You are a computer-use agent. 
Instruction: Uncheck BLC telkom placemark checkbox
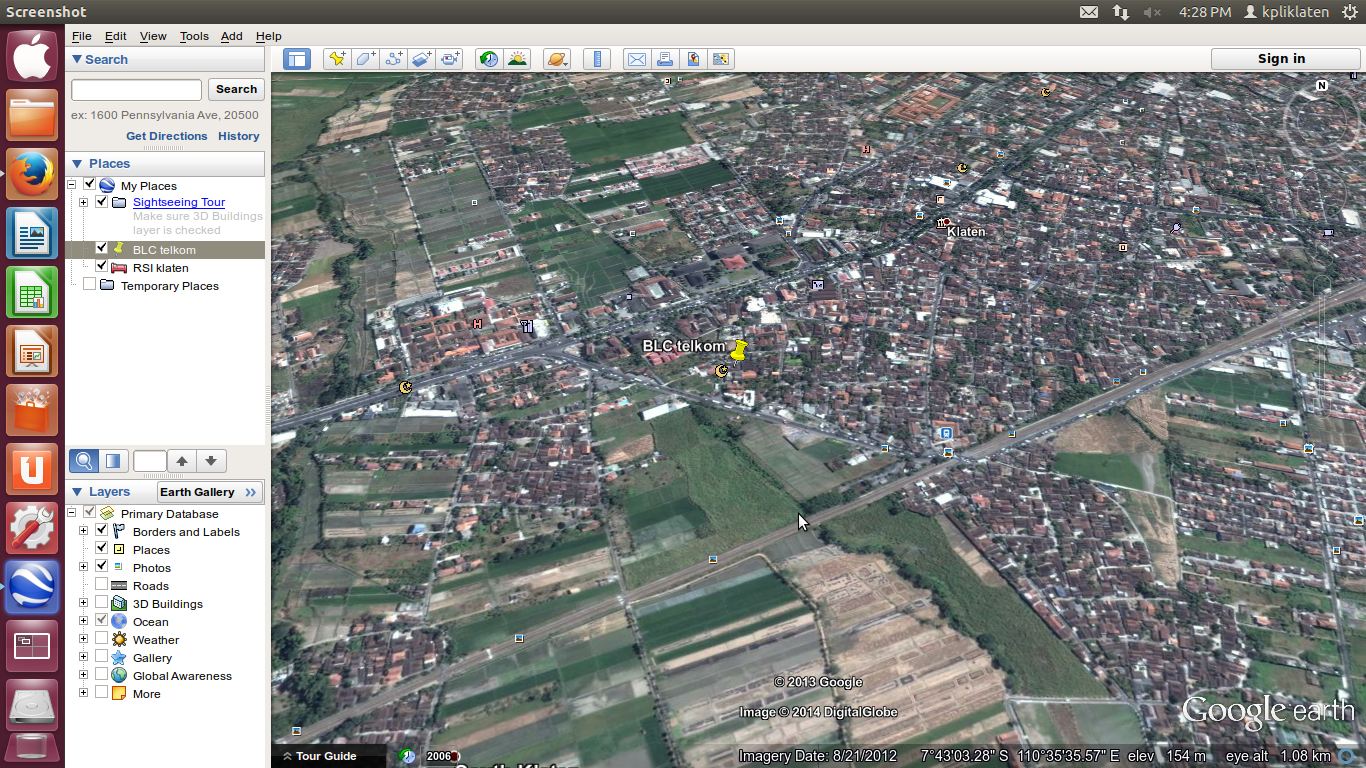pos(102,248)
